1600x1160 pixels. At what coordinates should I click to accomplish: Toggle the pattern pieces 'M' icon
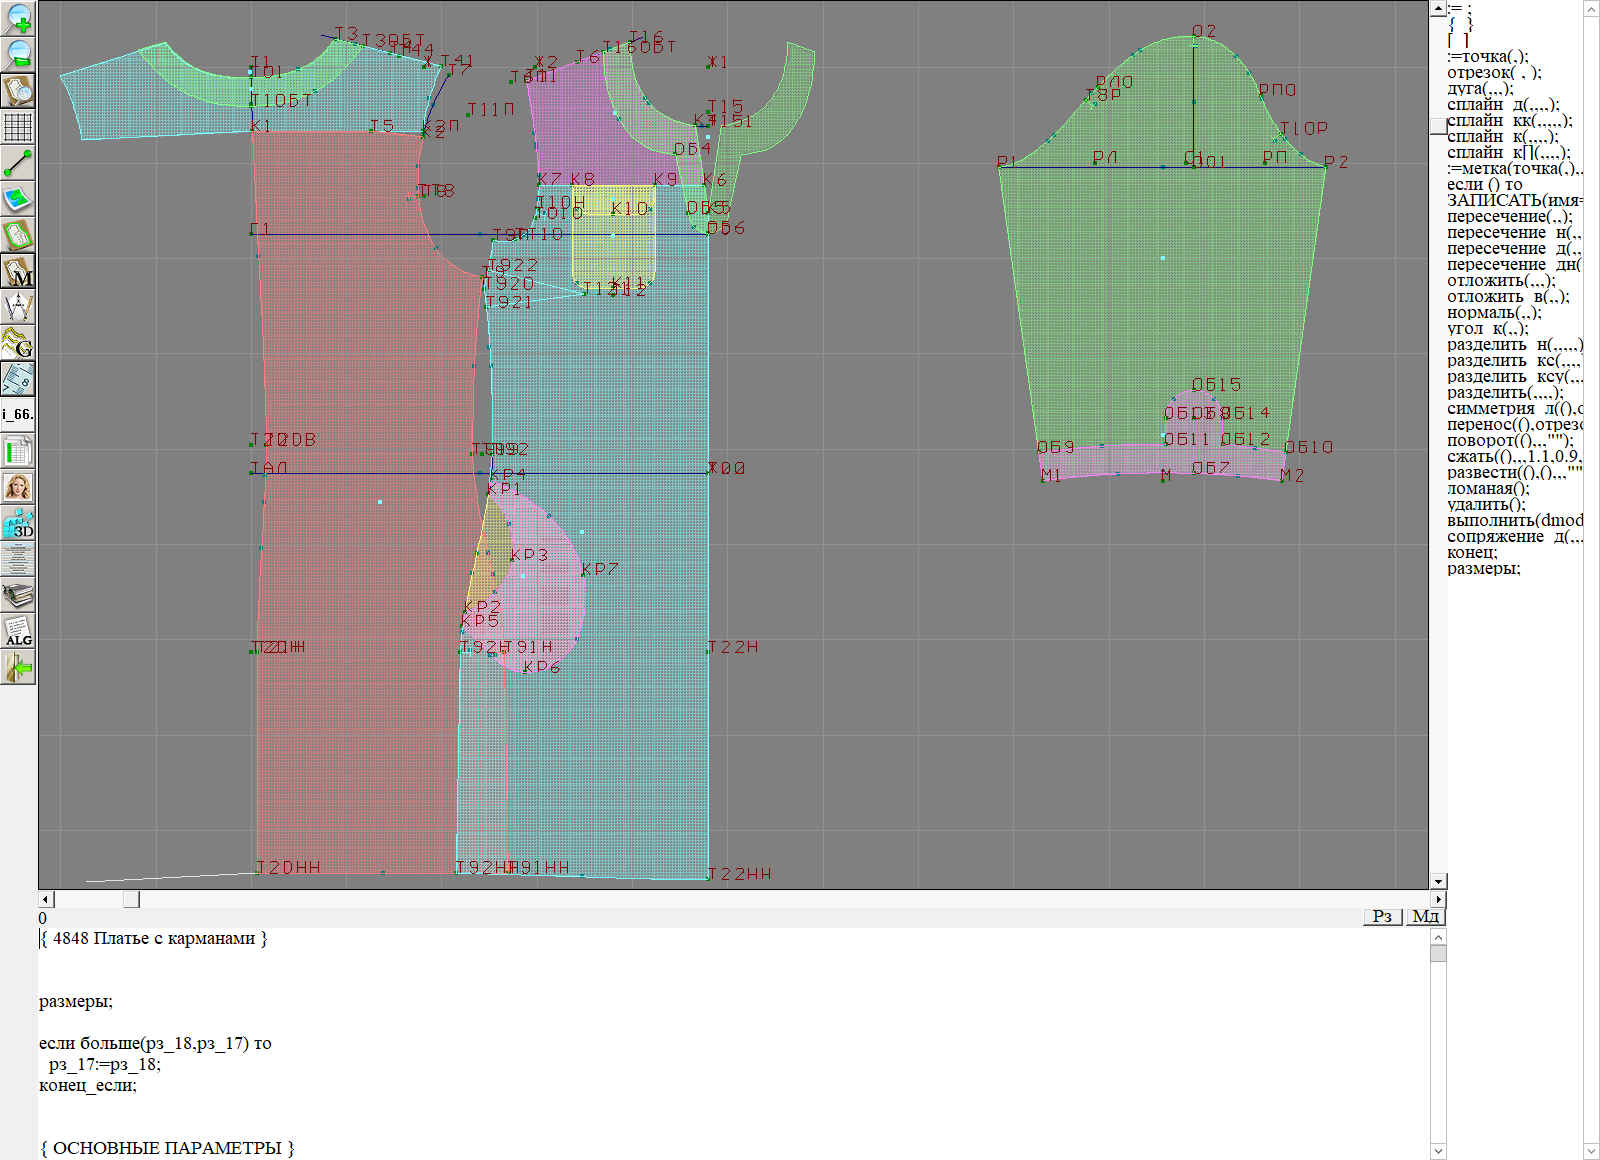tap(18, 271)
